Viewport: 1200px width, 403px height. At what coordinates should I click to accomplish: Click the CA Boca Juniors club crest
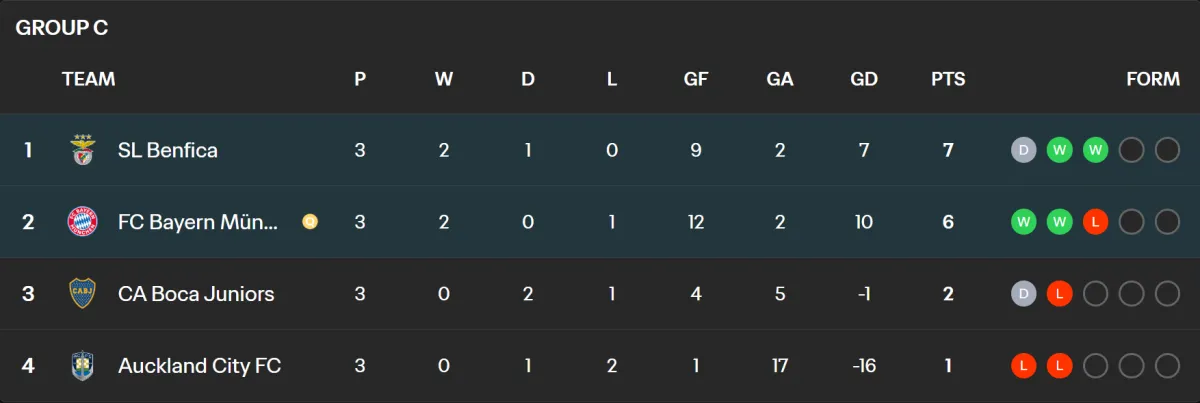(82, 294)
